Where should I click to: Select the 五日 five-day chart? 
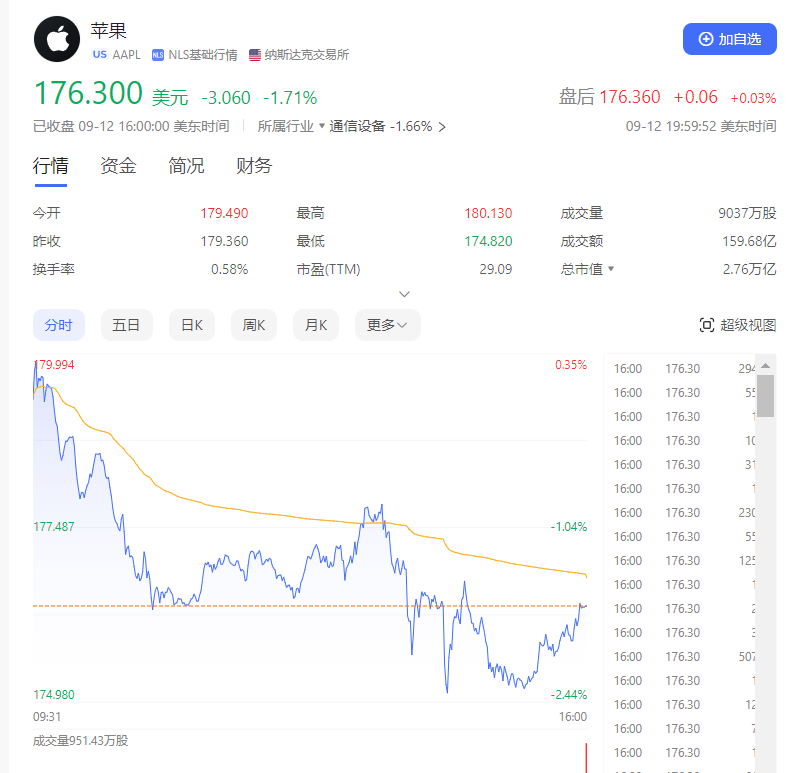(126, 325)
